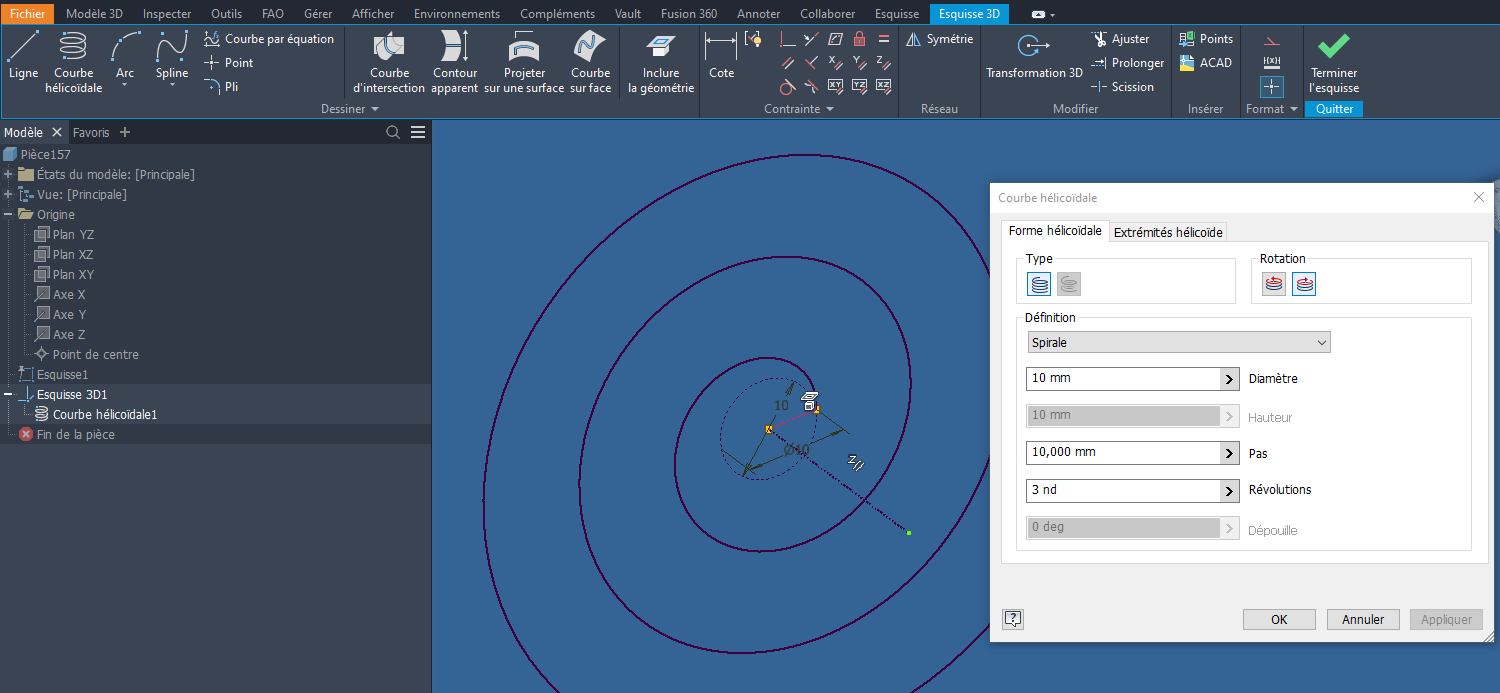Select the Courbe hélicoïdale tool in ribbon
Screen dimensions: 1500x693
73,62
